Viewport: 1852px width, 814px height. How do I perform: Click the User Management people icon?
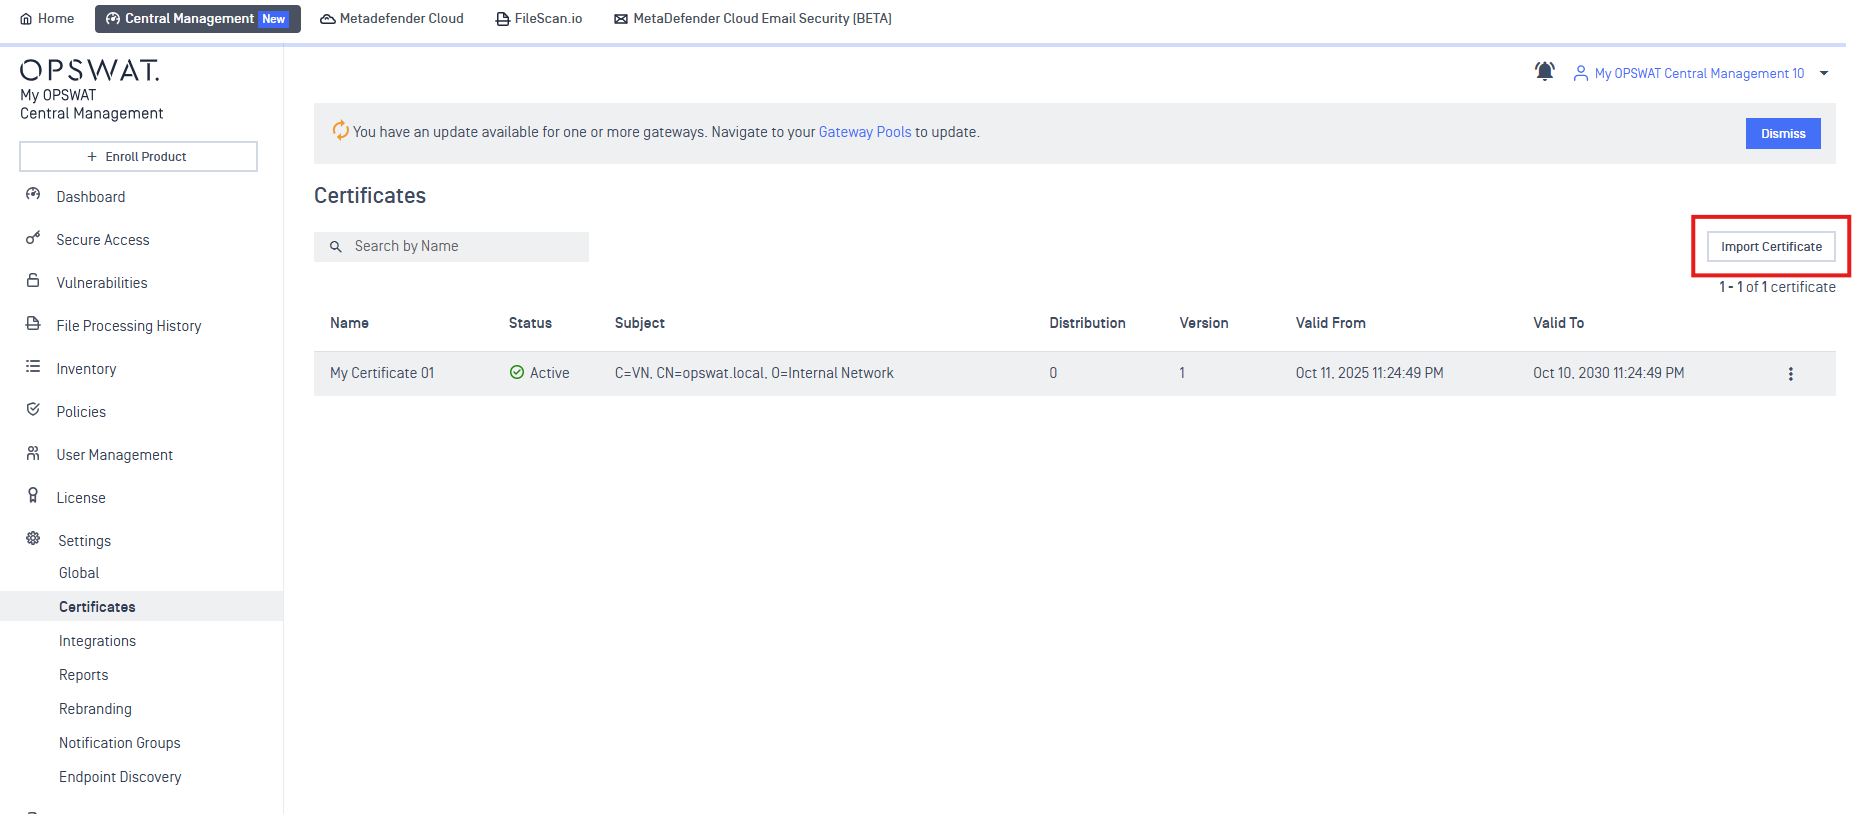[33, 453]
